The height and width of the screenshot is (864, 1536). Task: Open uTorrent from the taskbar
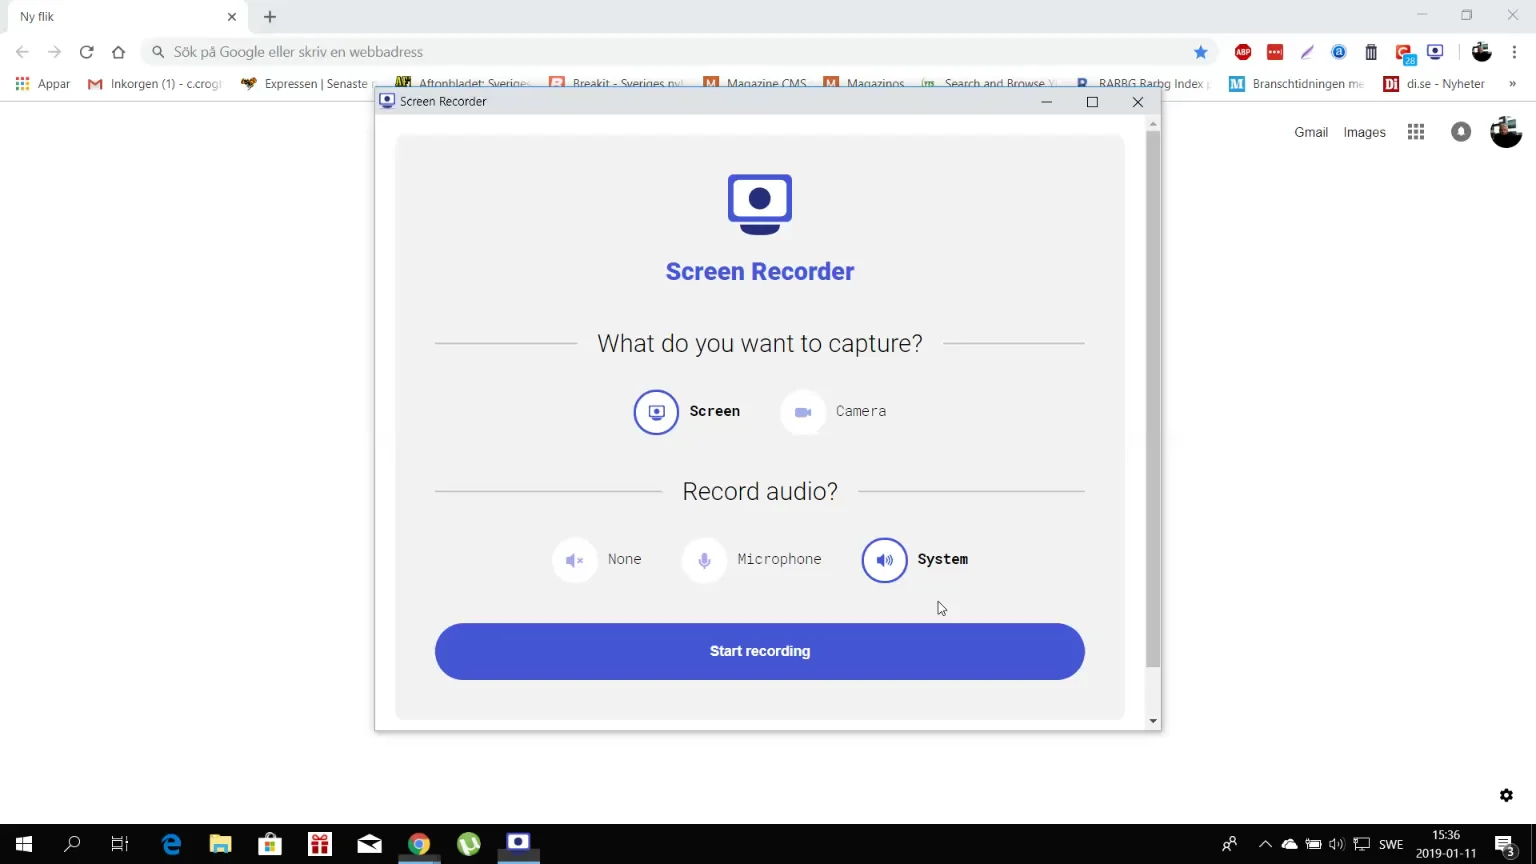click(468, 844)
